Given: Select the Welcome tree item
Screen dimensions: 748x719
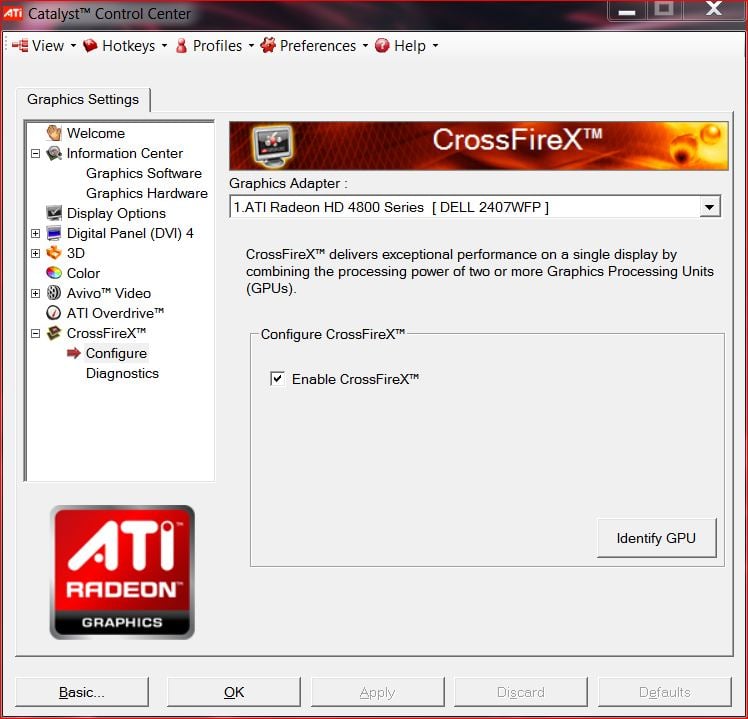Looking at the screenshot, I should point(95,133).
